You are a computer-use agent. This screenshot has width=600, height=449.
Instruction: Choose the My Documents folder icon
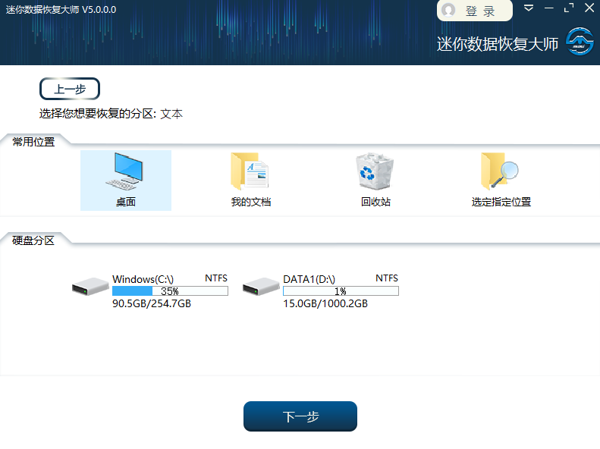pyautogui.click(x=250, y=172)
